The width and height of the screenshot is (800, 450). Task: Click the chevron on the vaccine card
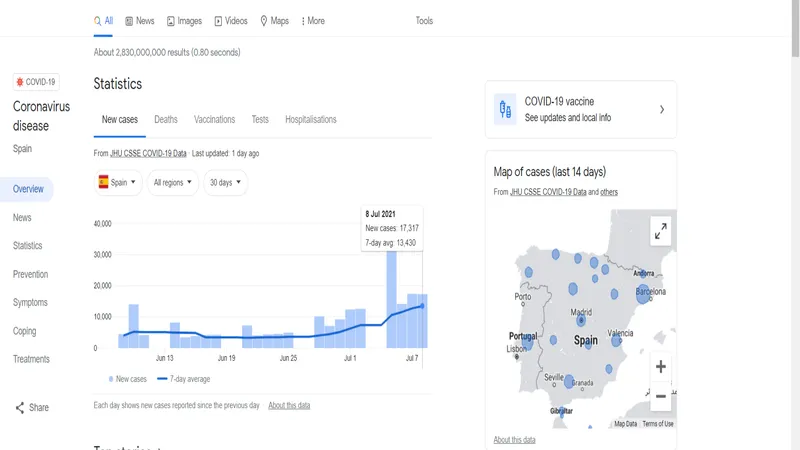click(662, 109)
